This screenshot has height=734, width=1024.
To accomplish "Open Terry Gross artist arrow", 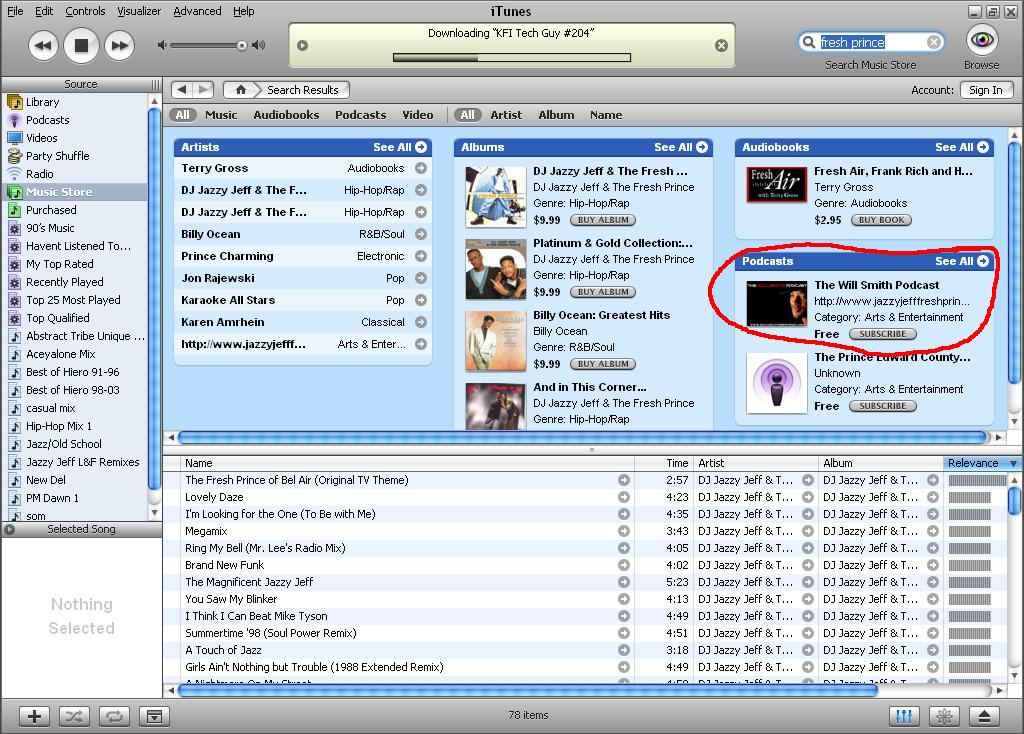I will point(421,168).
